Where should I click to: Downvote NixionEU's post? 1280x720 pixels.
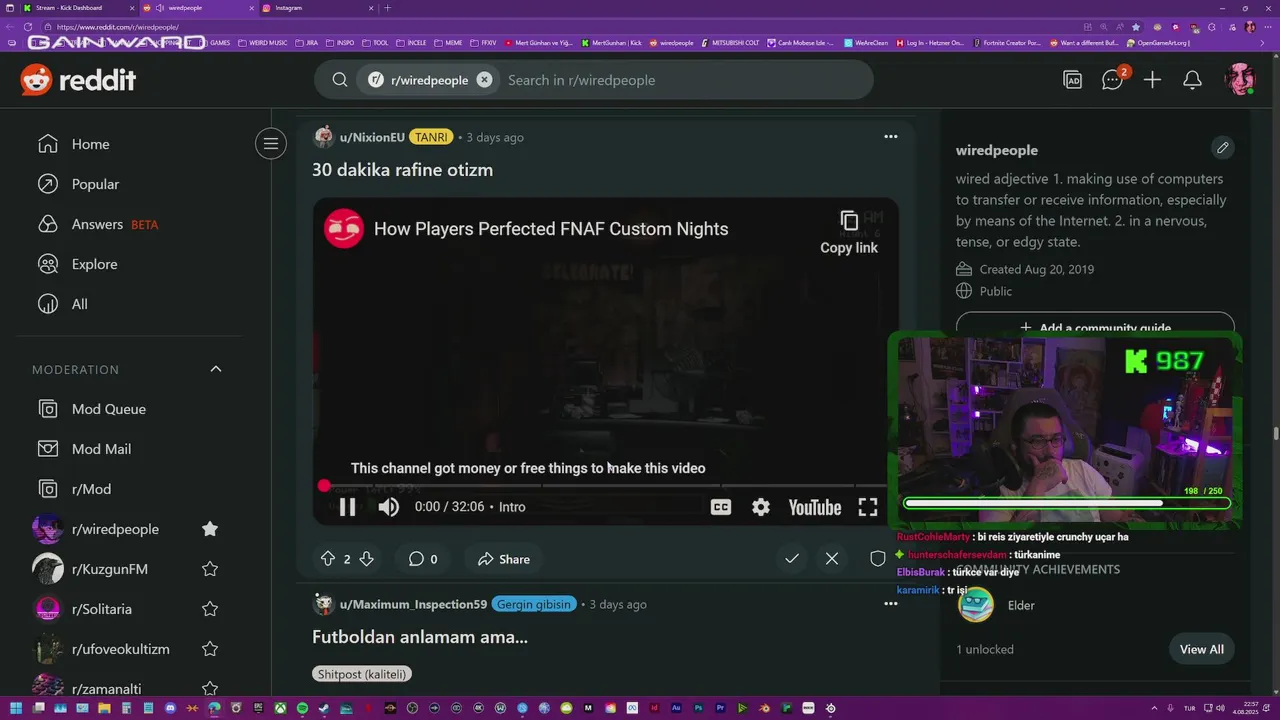[x=366, y=559]
